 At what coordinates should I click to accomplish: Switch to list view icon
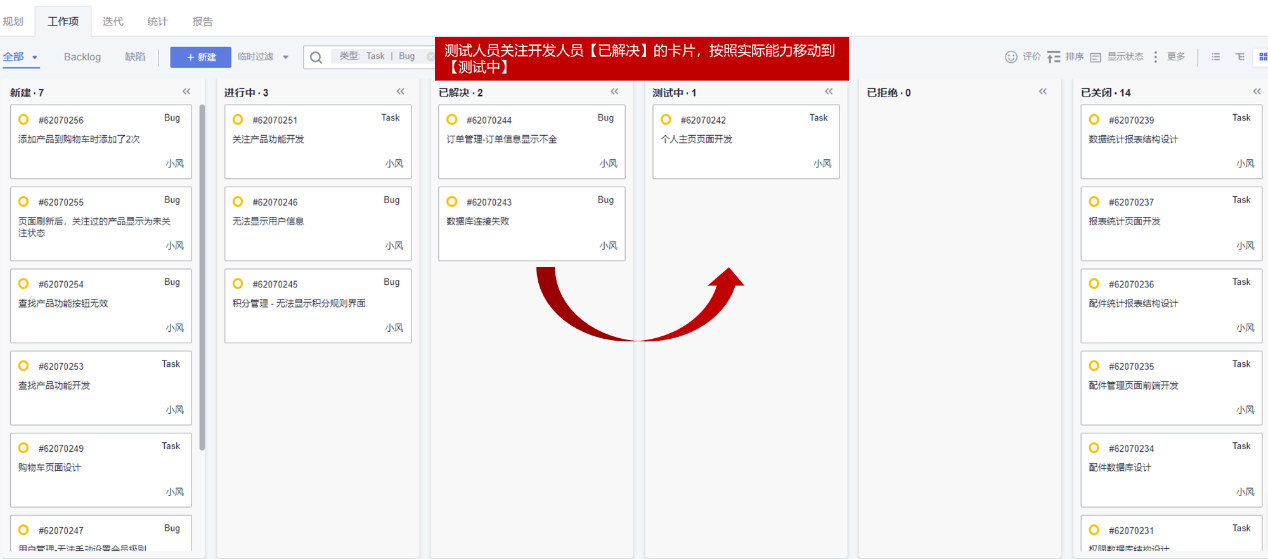coord(1215,57)
